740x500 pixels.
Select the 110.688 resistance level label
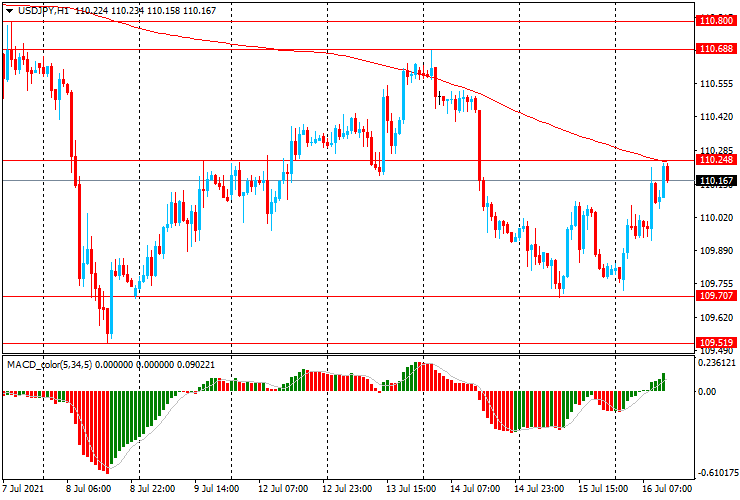(716, 49)
